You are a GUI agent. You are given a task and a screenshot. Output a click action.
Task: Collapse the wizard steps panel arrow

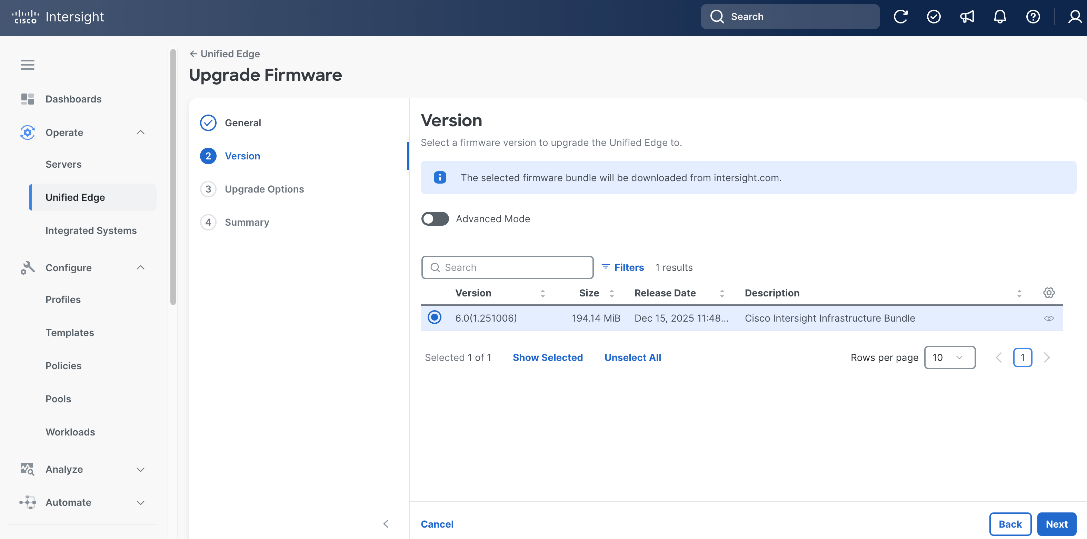coord(386,524)
